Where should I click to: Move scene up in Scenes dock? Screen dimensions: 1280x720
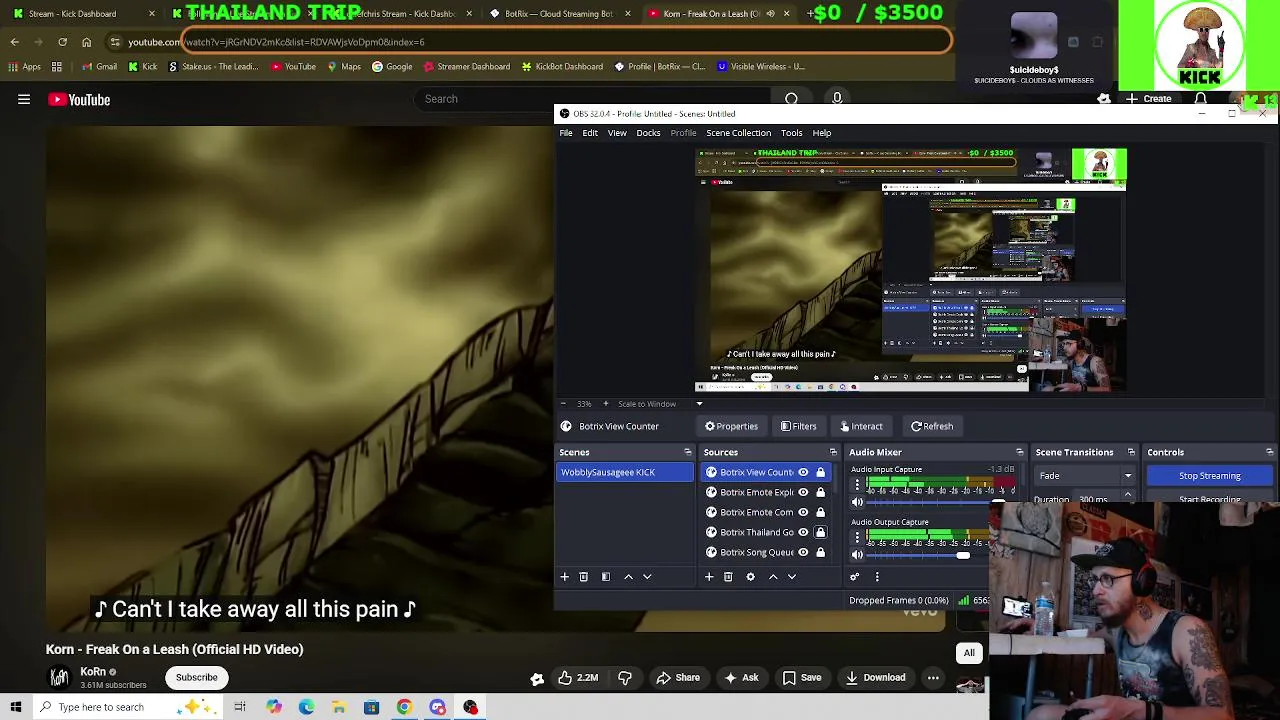point(628,577)
